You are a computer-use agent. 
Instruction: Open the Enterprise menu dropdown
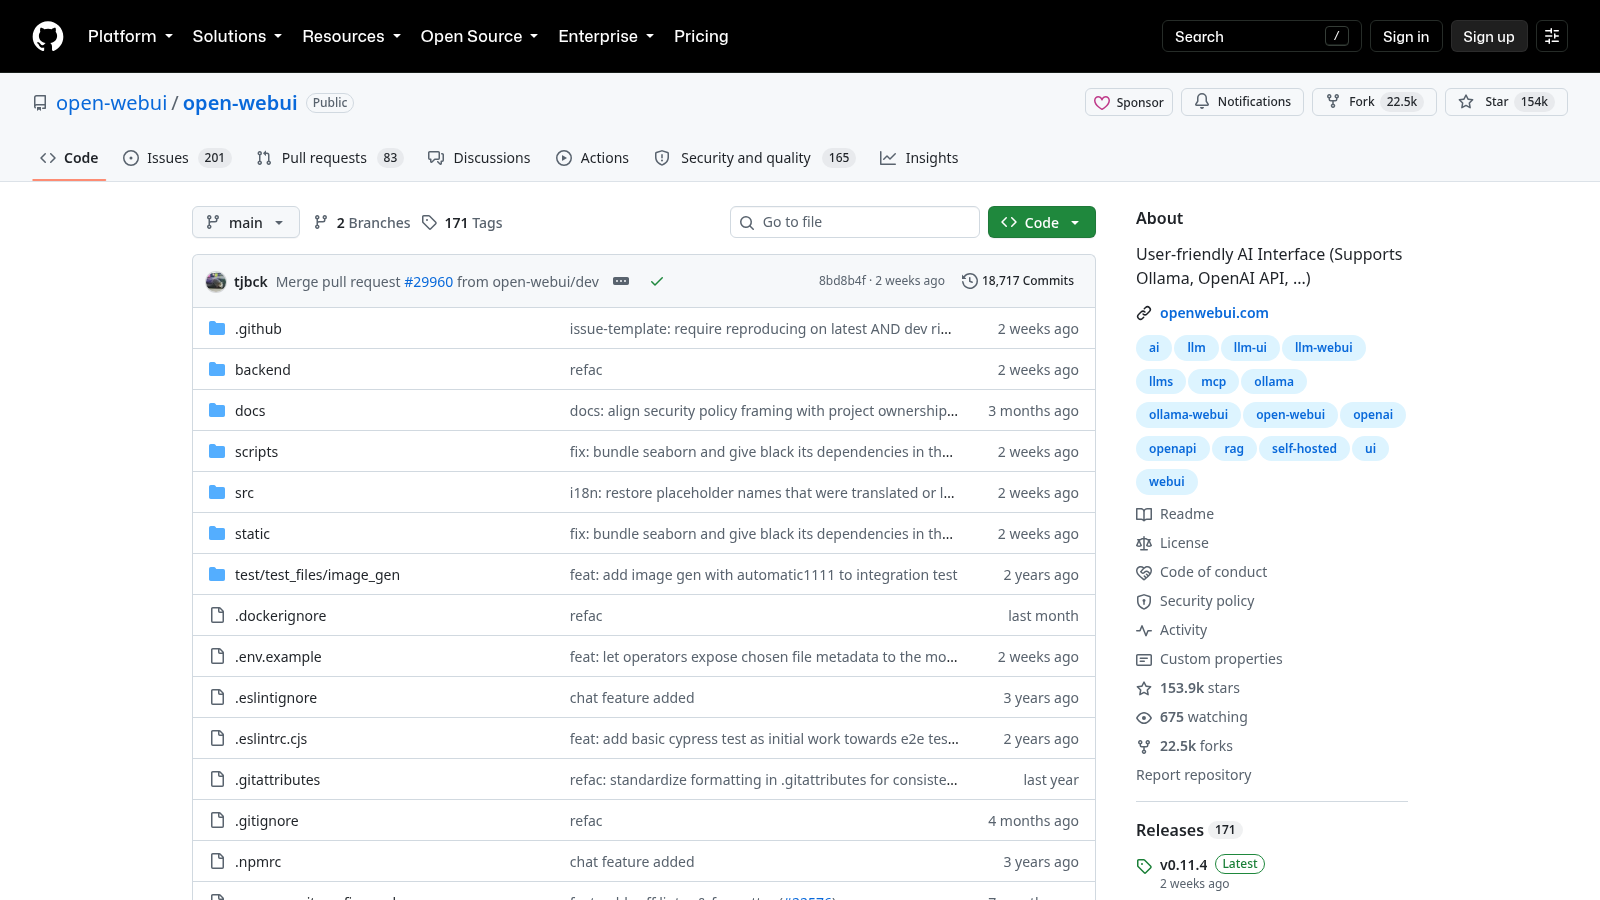click(606, 36)
